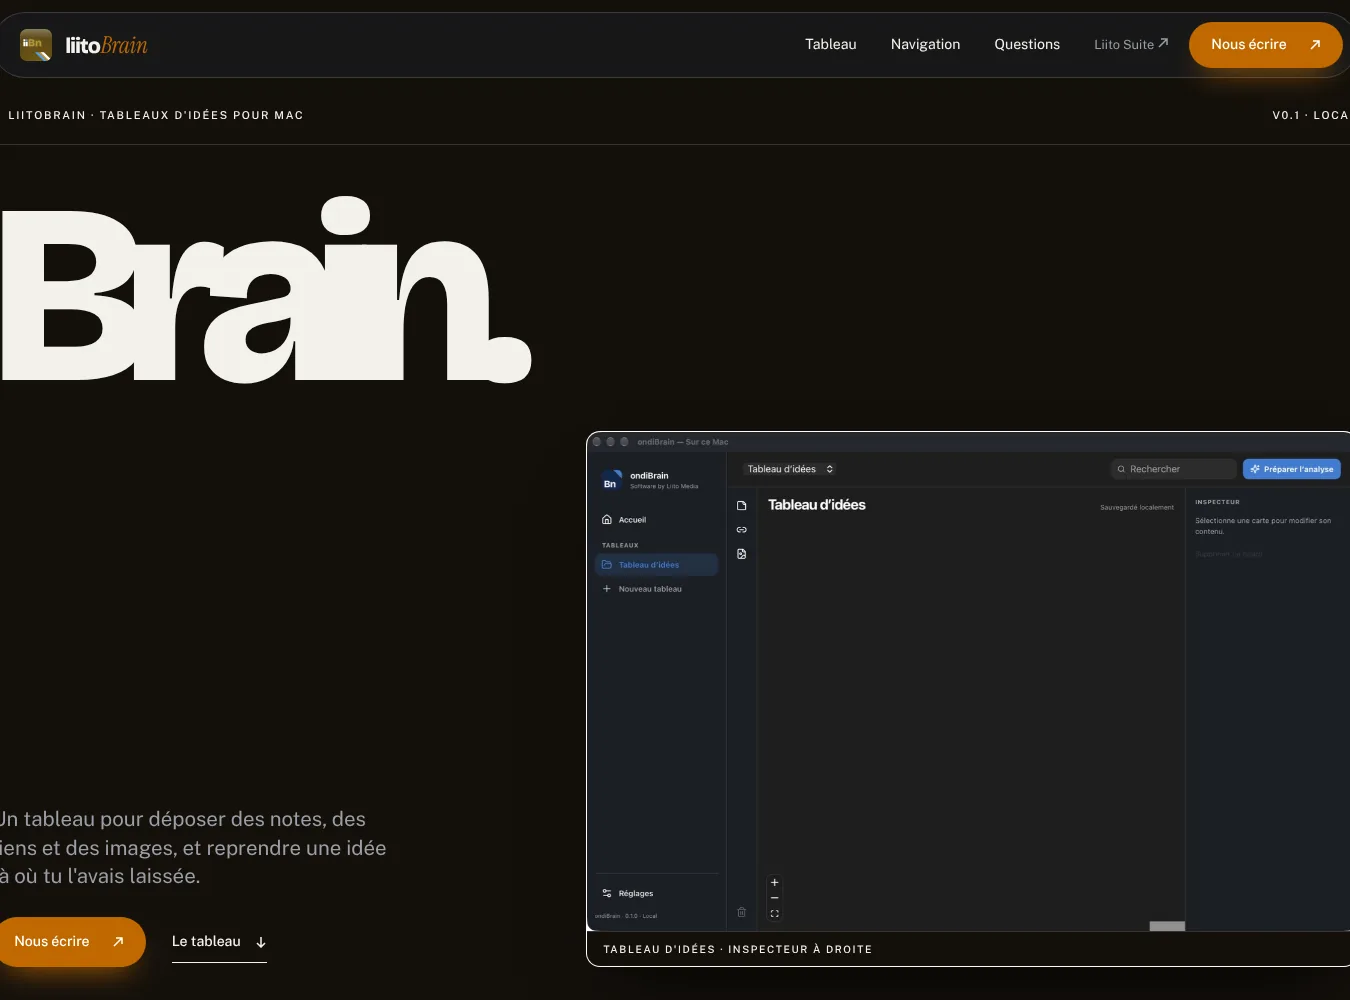Click the Bn ondiBrain app logo
This screenshot has width=1350, height=1000.
pos(610,483)
